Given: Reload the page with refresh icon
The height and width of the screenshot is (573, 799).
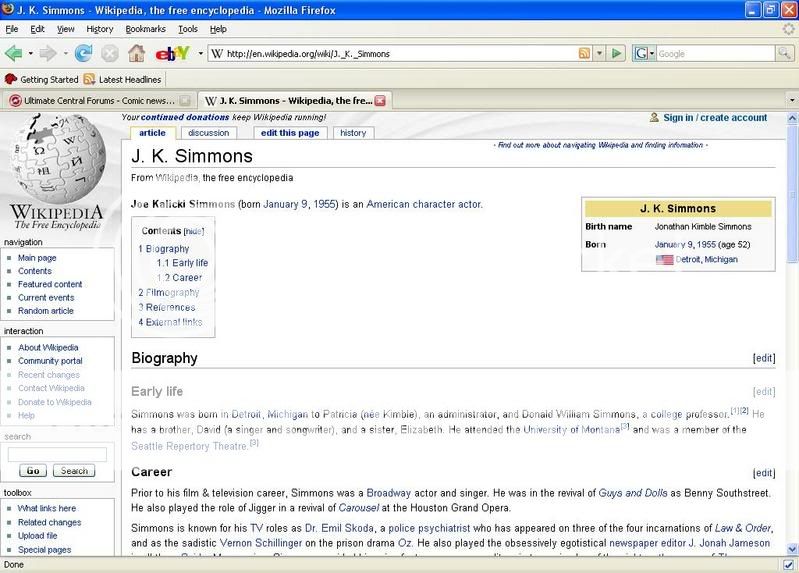Looking at the screenshot, I should point(84,53).
